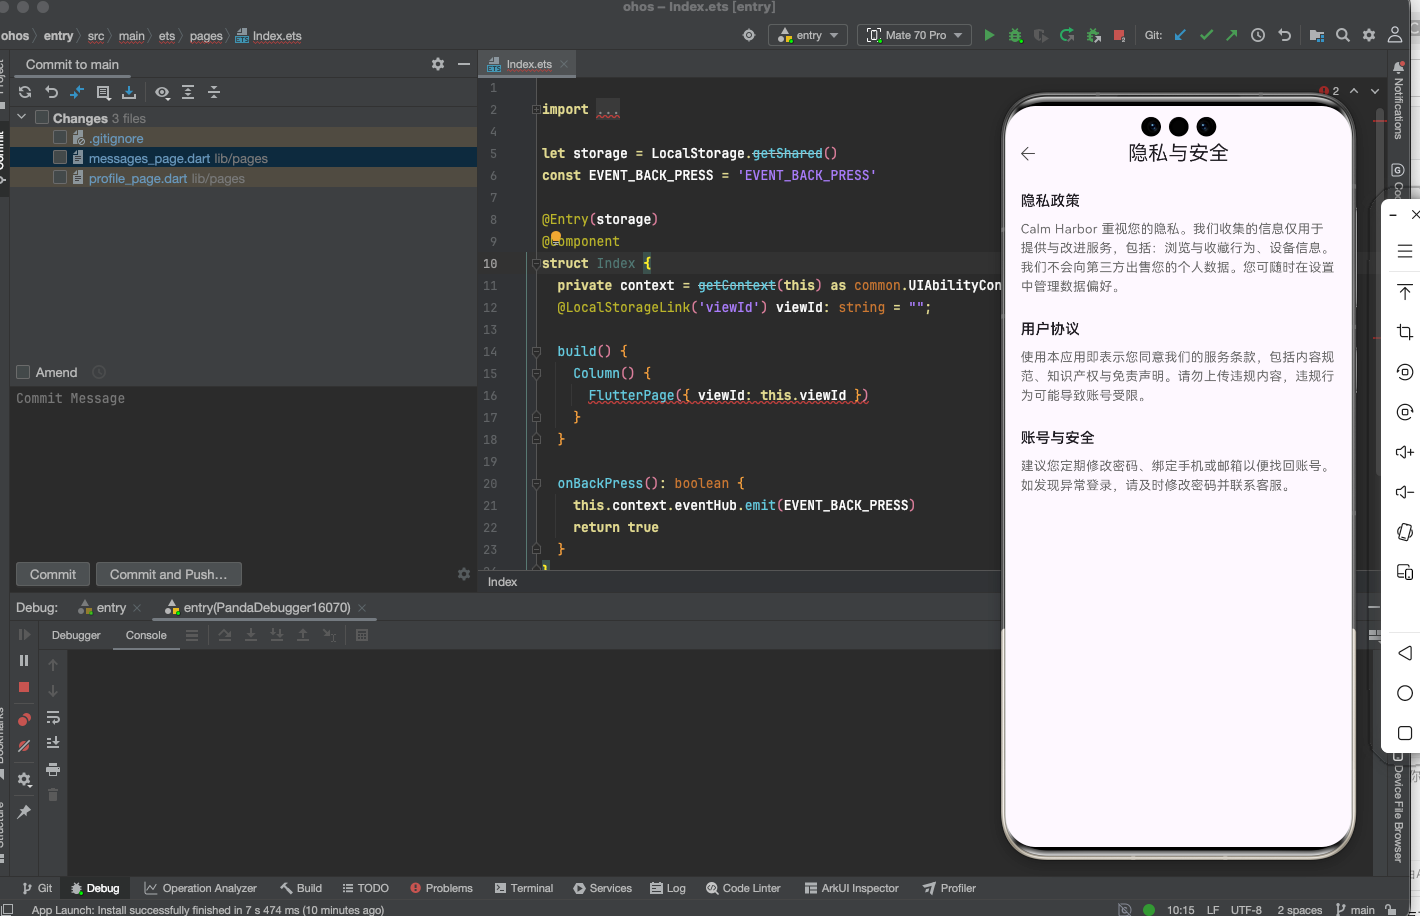Click the Git push arrow icon
The image size is (1420, 916).
tap(1232, 35)
